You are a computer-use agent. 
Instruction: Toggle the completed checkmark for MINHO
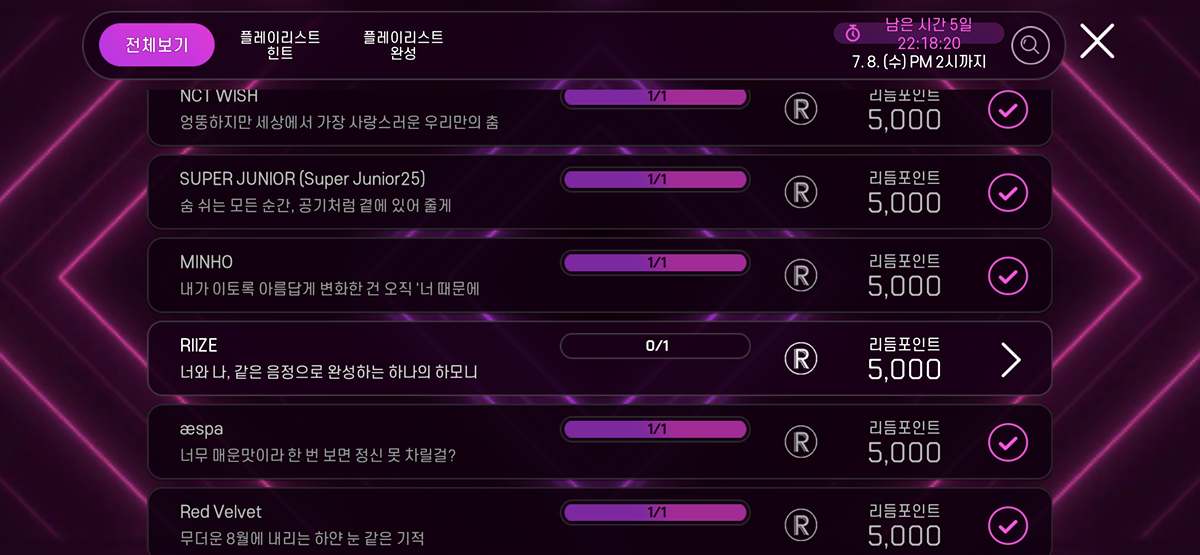coord(1008,275)
